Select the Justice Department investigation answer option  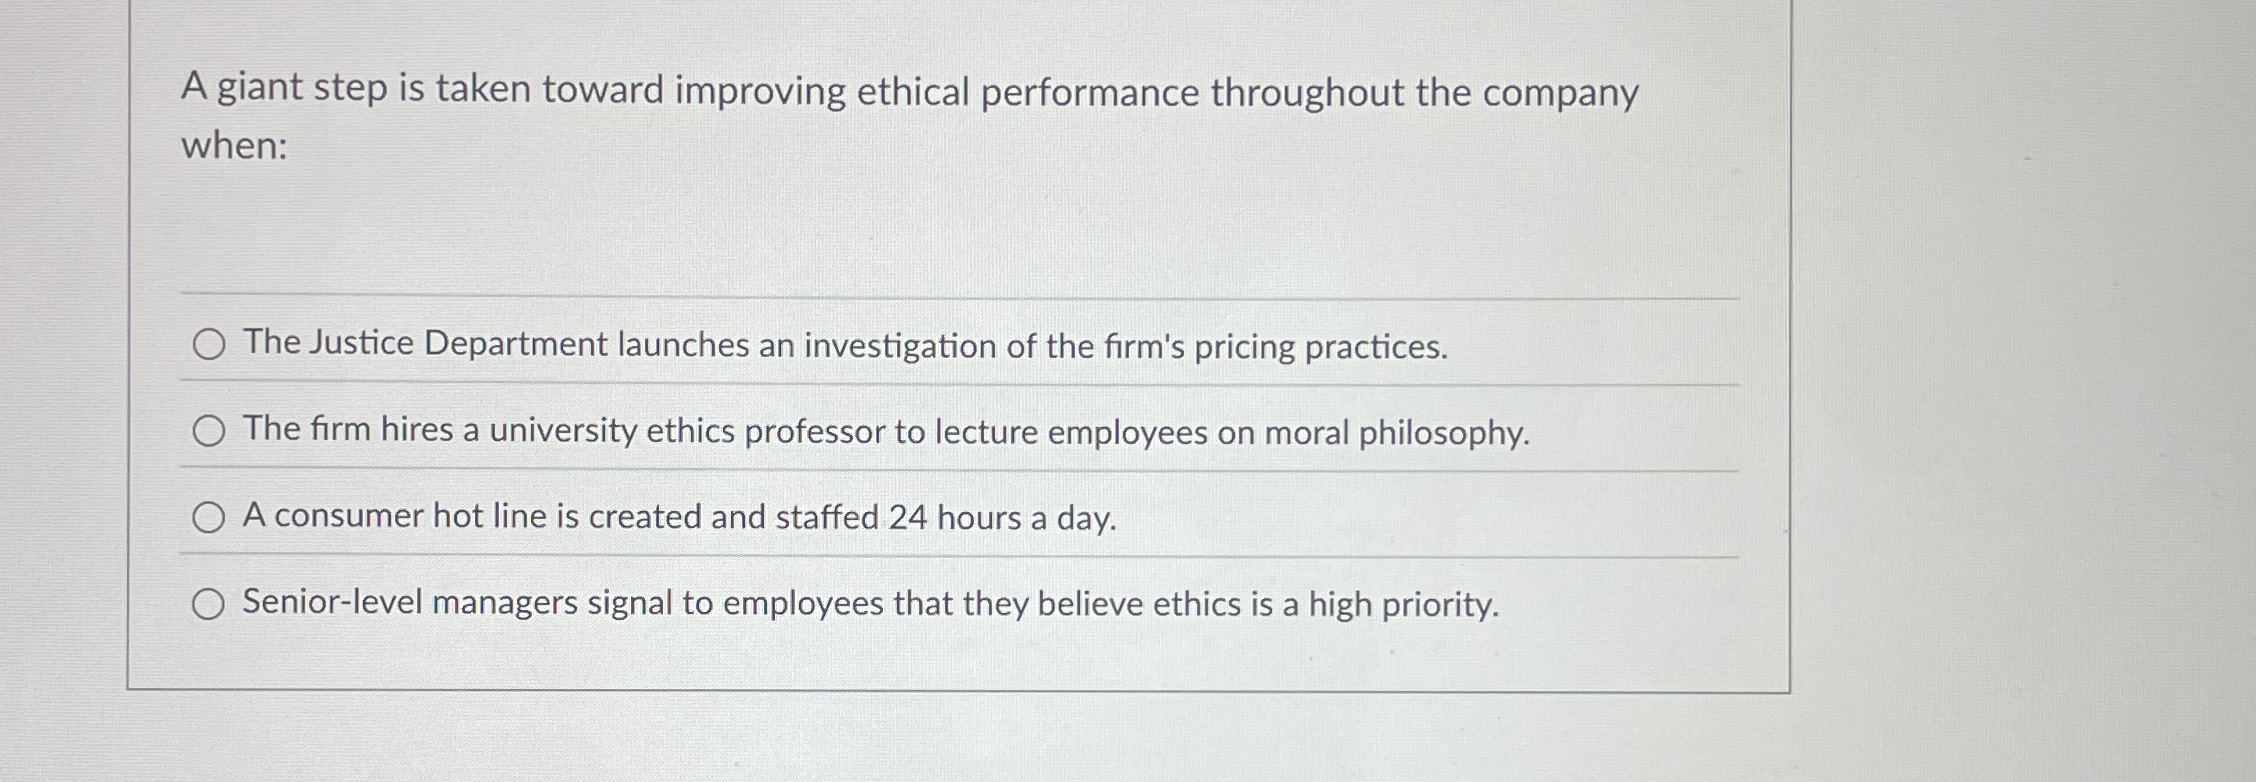845,345
